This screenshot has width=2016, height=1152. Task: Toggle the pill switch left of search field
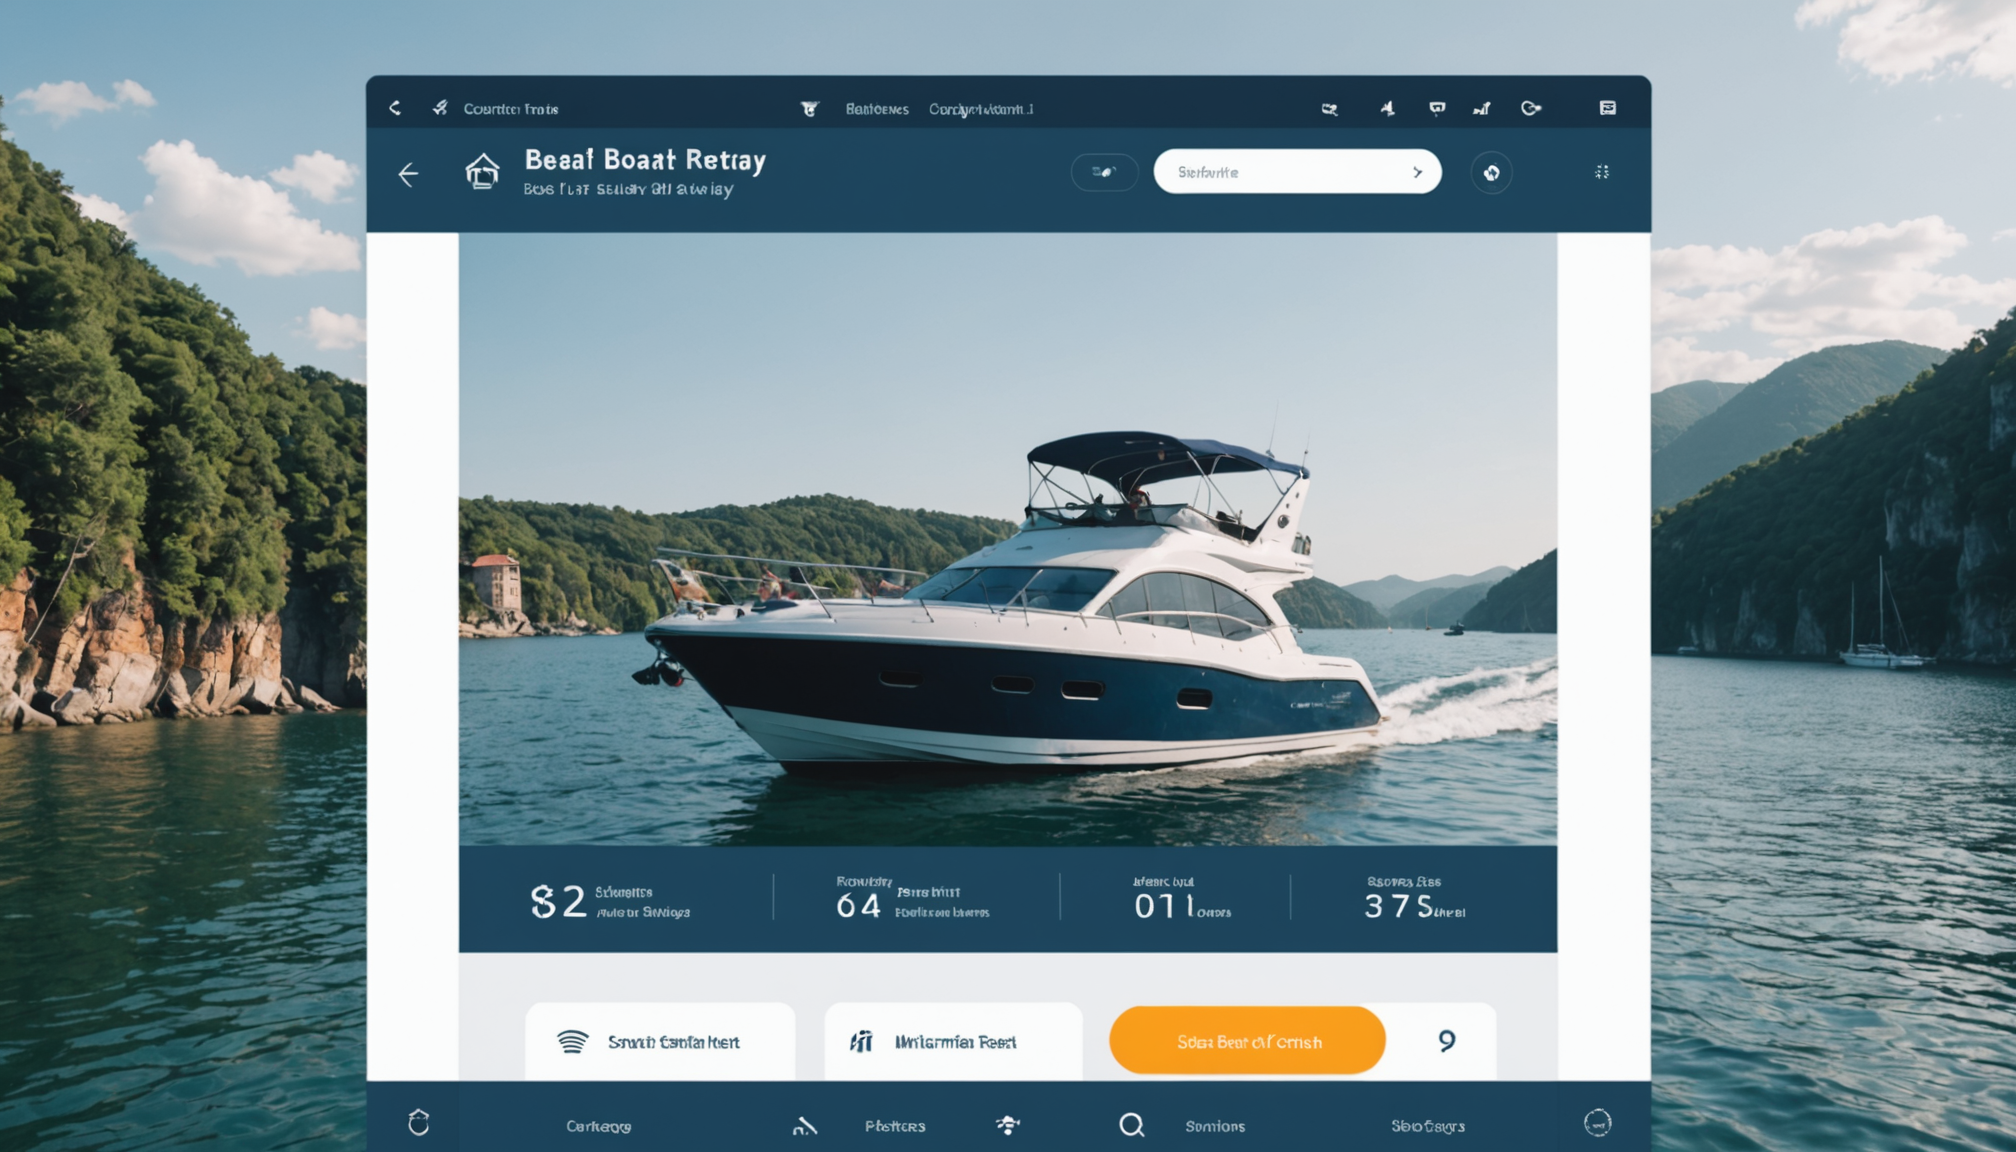[1104, 172]
